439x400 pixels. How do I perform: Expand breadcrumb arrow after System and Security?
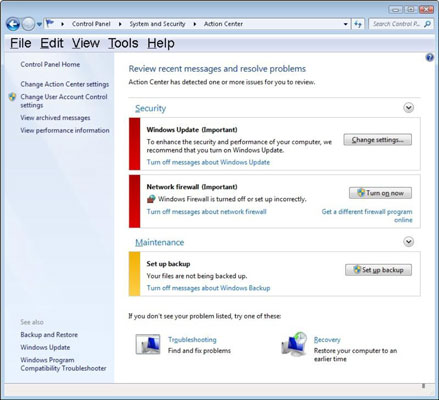(x=195, y=24)
